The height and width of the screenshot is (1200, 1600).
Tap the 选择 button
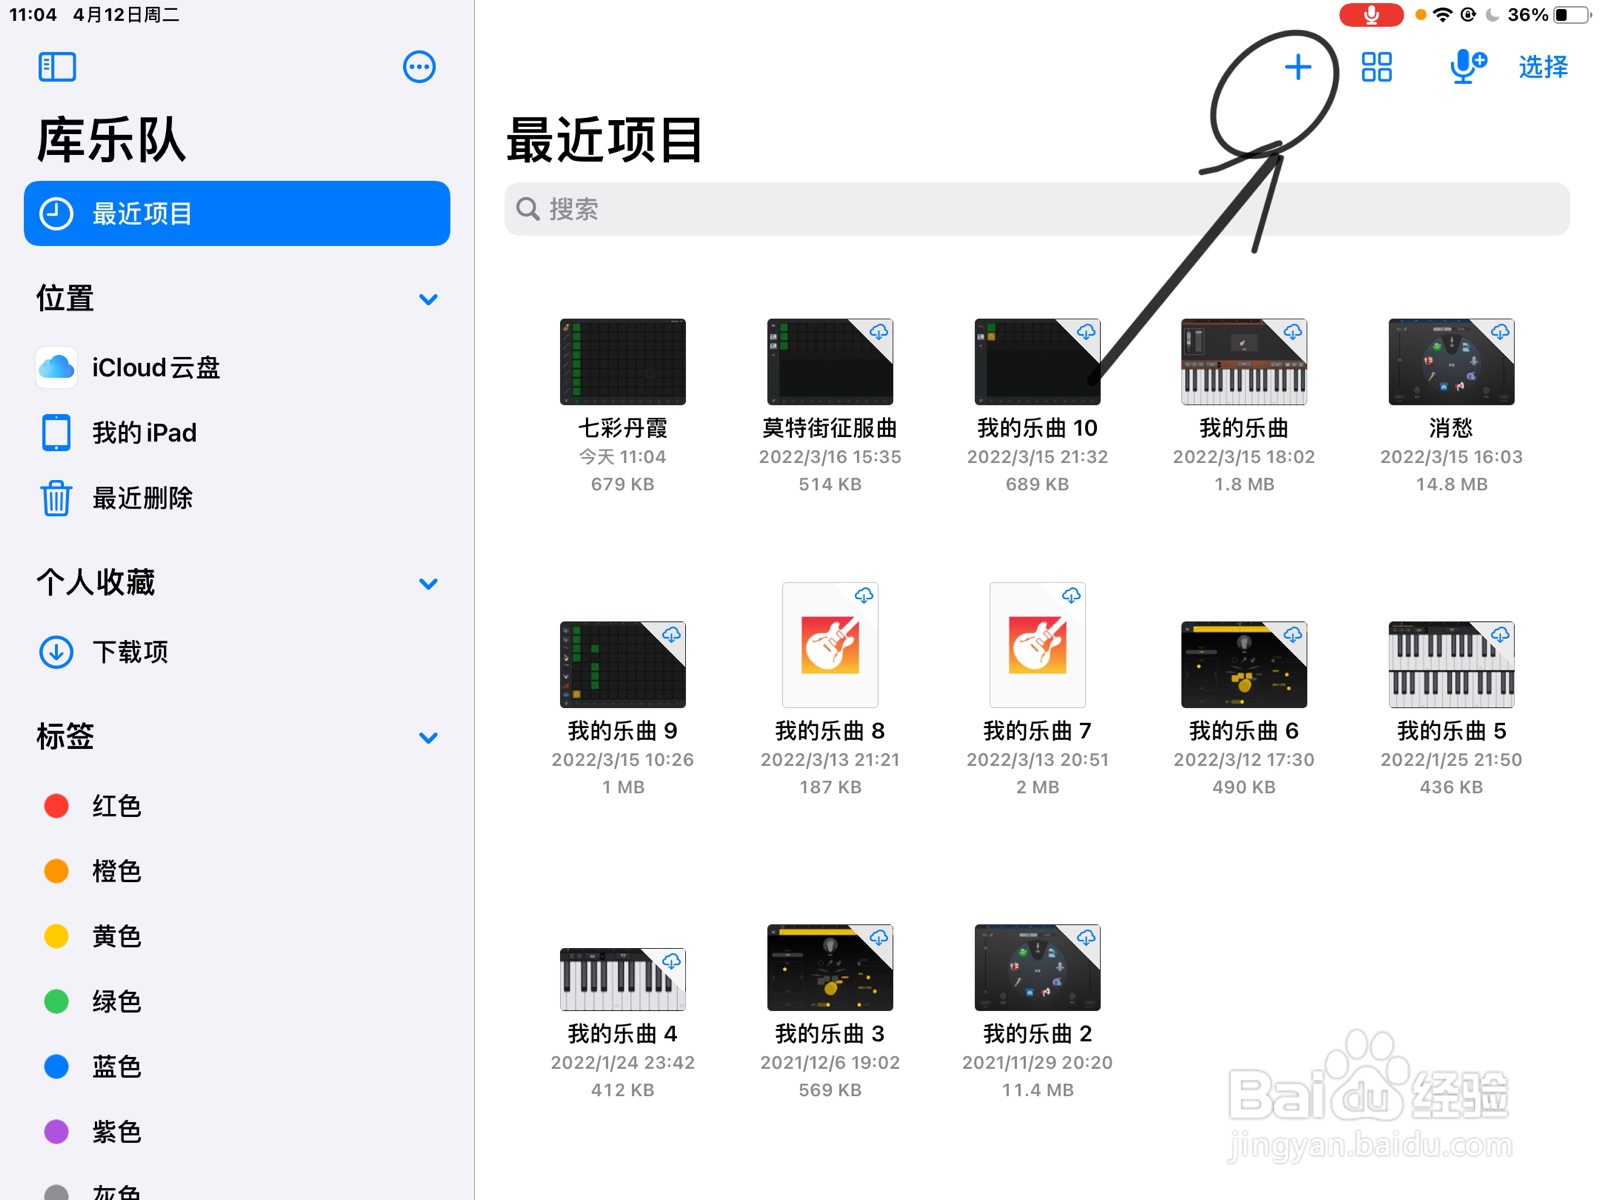coord(1541,67)
